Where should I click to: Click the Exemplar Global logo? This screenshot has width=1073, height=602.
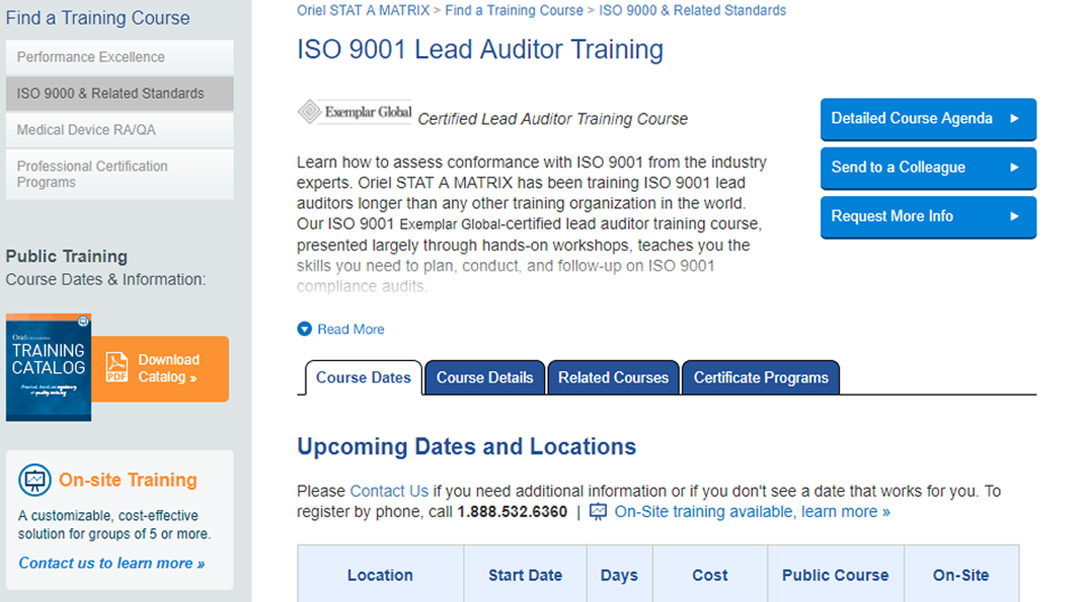(x=354, y=112)
